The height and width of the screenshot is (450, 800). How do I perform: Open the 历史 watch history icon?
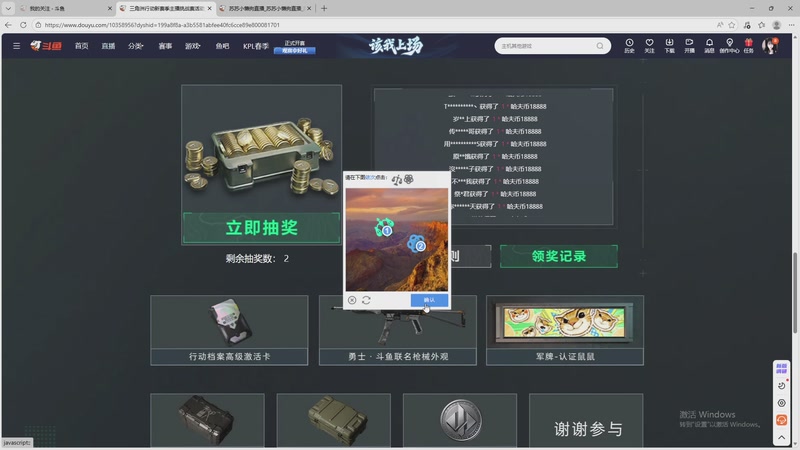tap(629, 46)
